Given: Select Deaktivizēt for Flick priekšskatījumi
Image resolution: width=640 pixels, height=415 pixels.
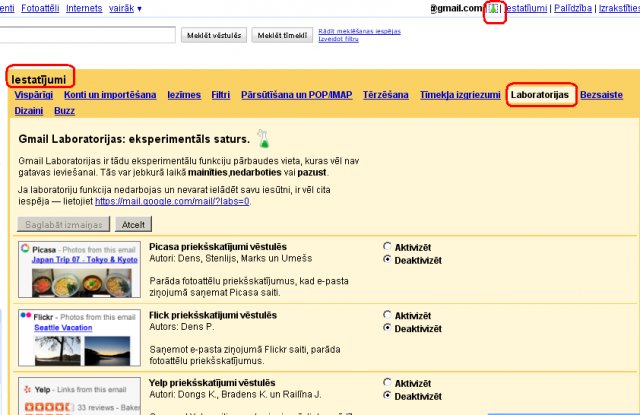Looking at the screenshot, I should pos(387,327).
